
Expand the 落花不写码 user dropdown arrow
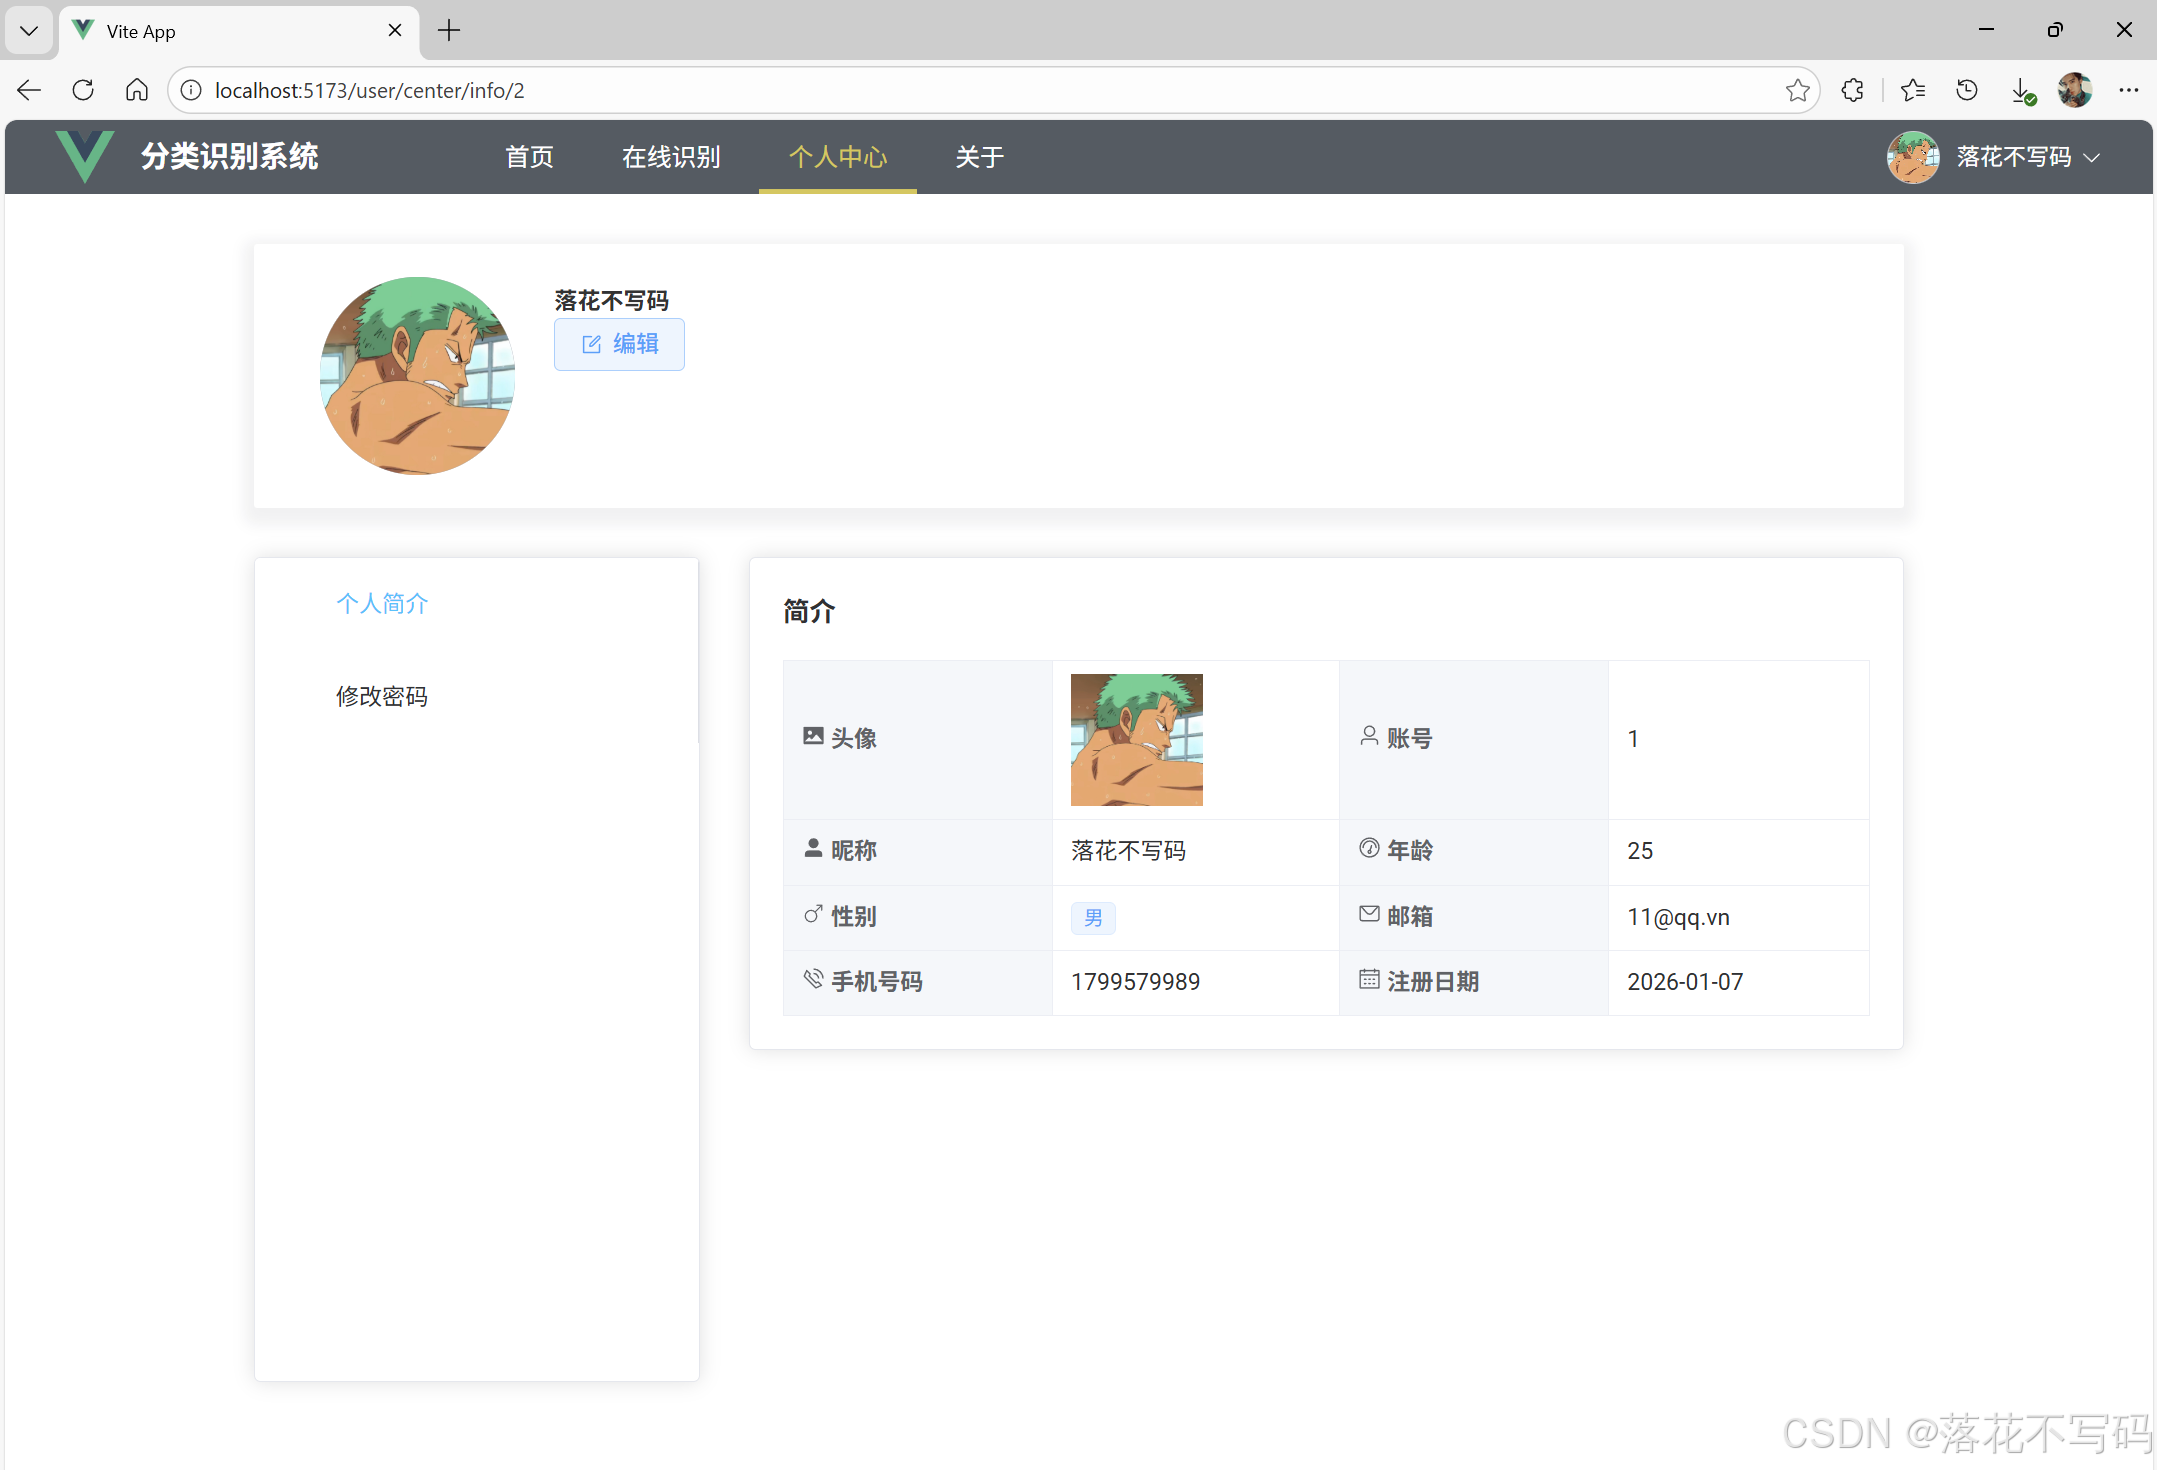click(x=2091, y=158)
